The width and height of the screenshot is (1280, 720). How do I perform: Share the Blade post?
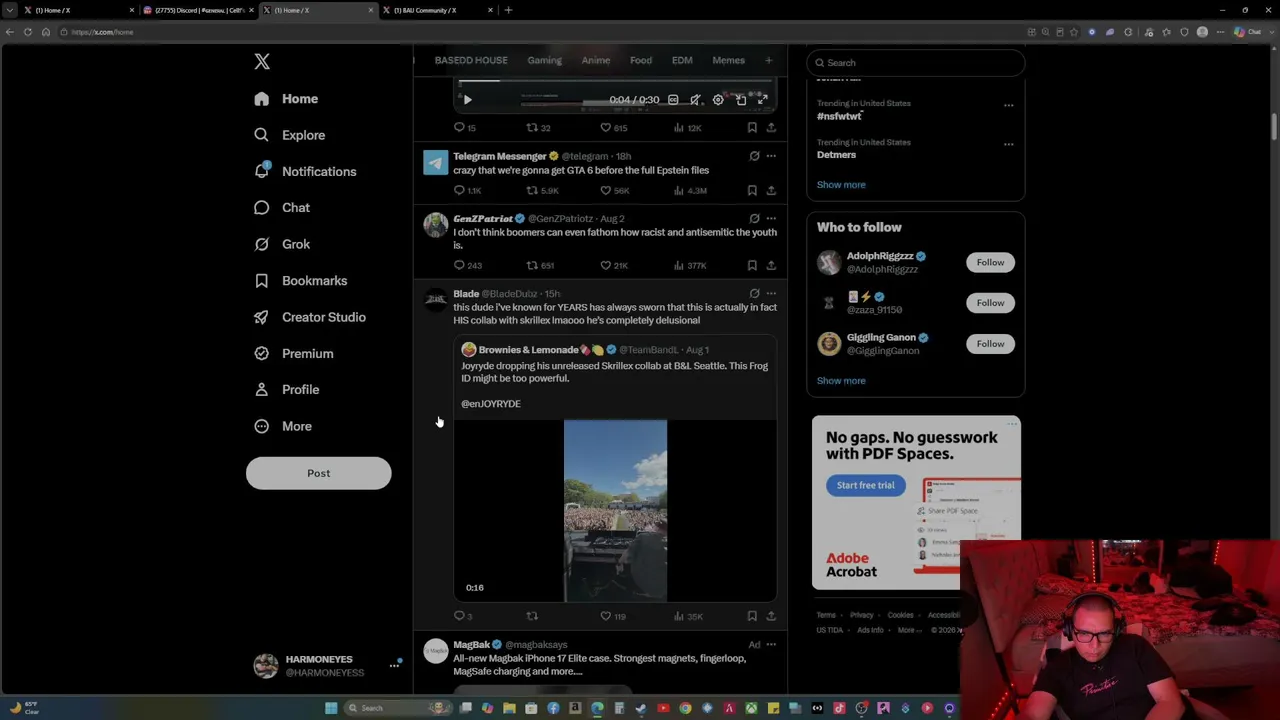click(x=771, y=616)
